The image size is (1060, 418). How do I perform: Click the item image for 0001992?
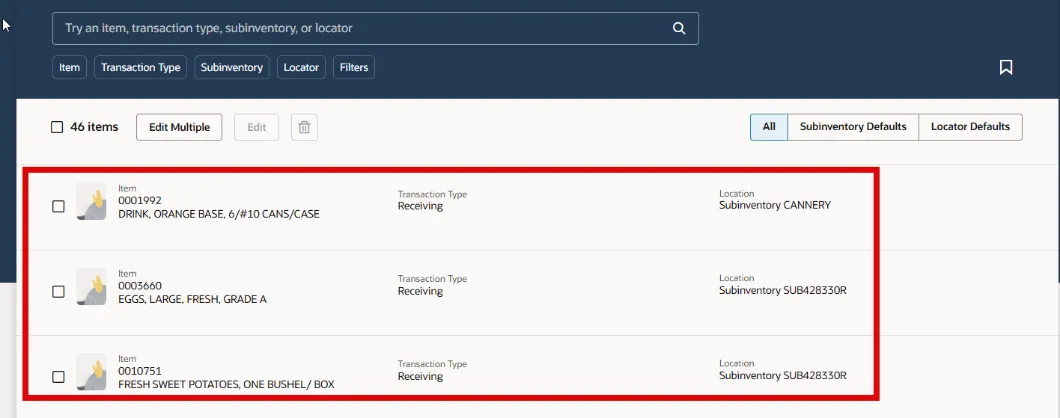click(x=91, y=202)
